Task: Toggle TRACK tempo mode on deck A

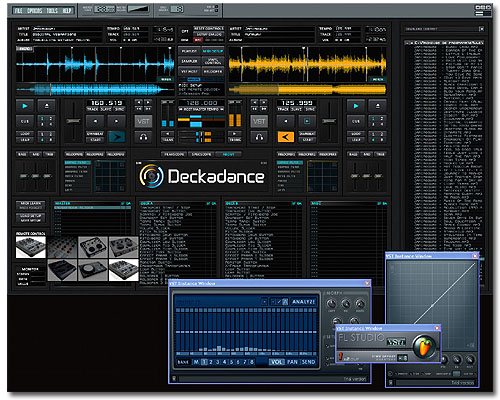Action: pos(93,109)
